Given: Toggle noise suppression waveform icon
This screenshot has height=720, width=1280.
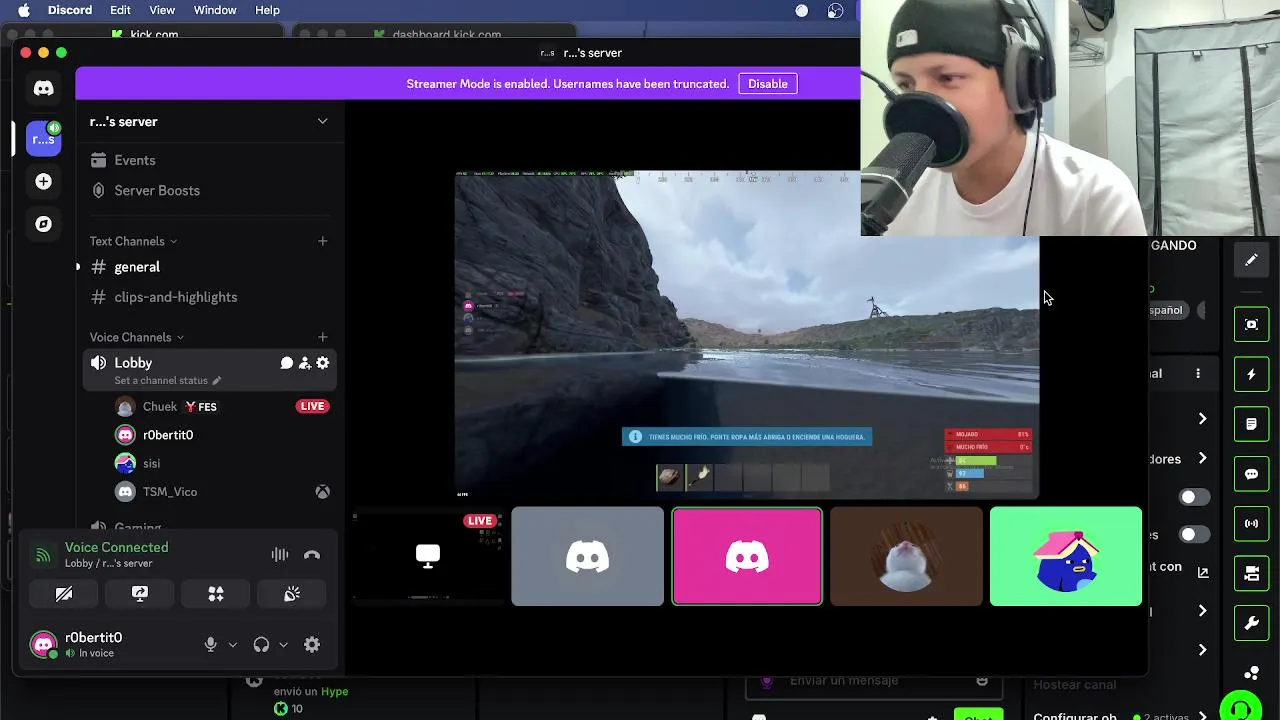Looking at the screenshot, I should (x=280, y=555).
